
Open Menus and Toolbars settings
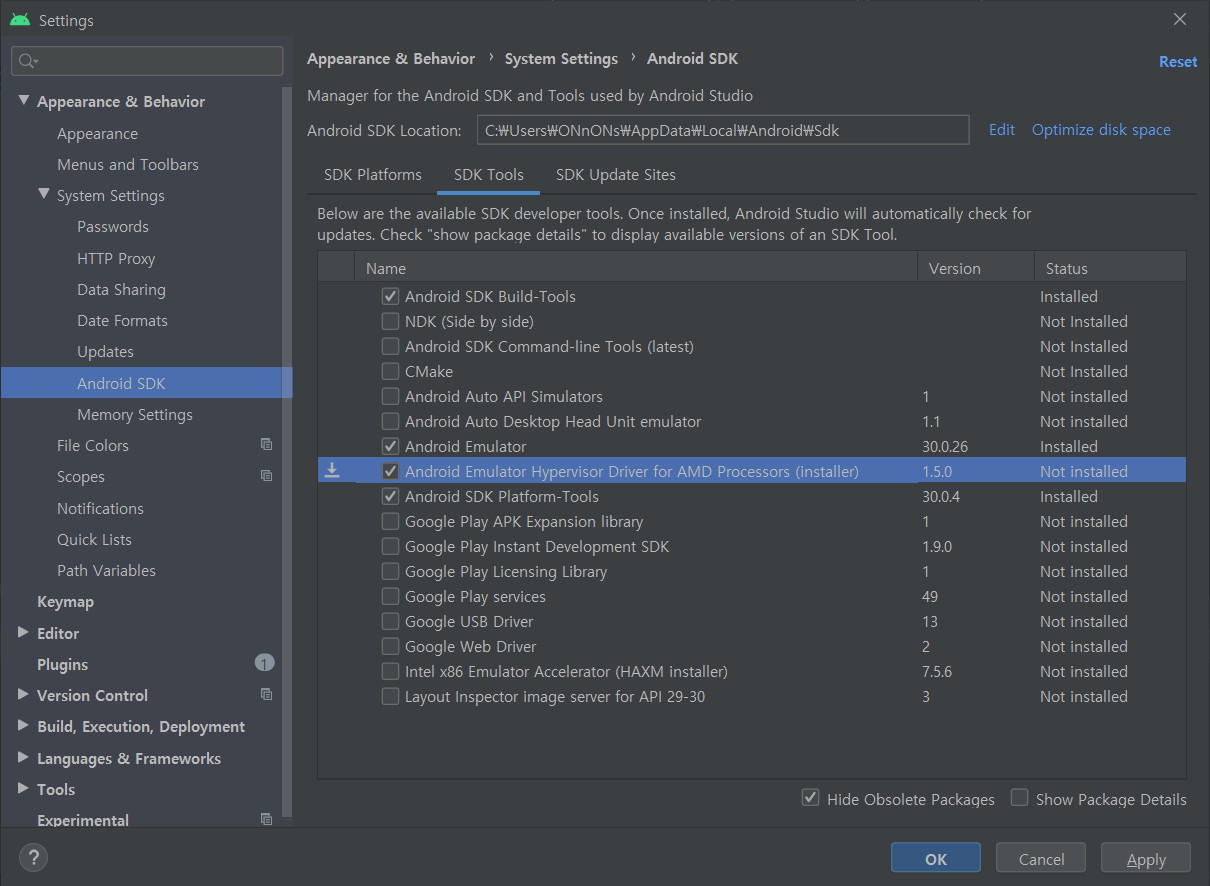click(x=128, y=164)
